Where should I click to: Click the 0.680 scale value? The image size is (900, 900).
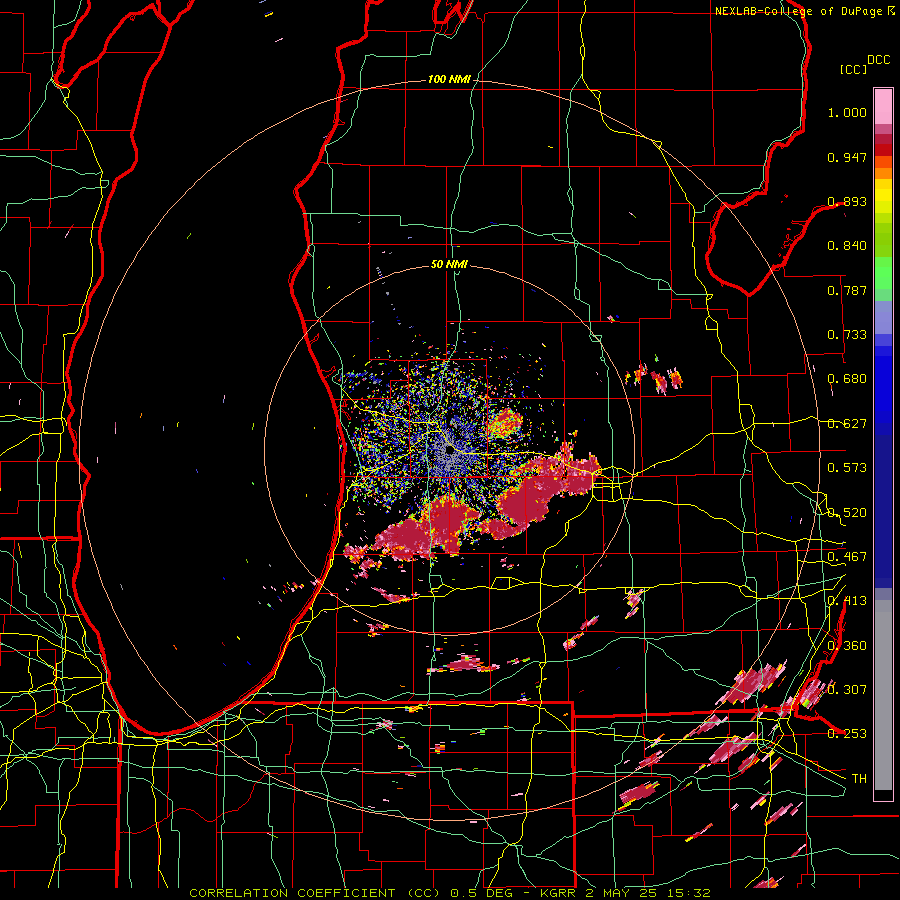847,379
